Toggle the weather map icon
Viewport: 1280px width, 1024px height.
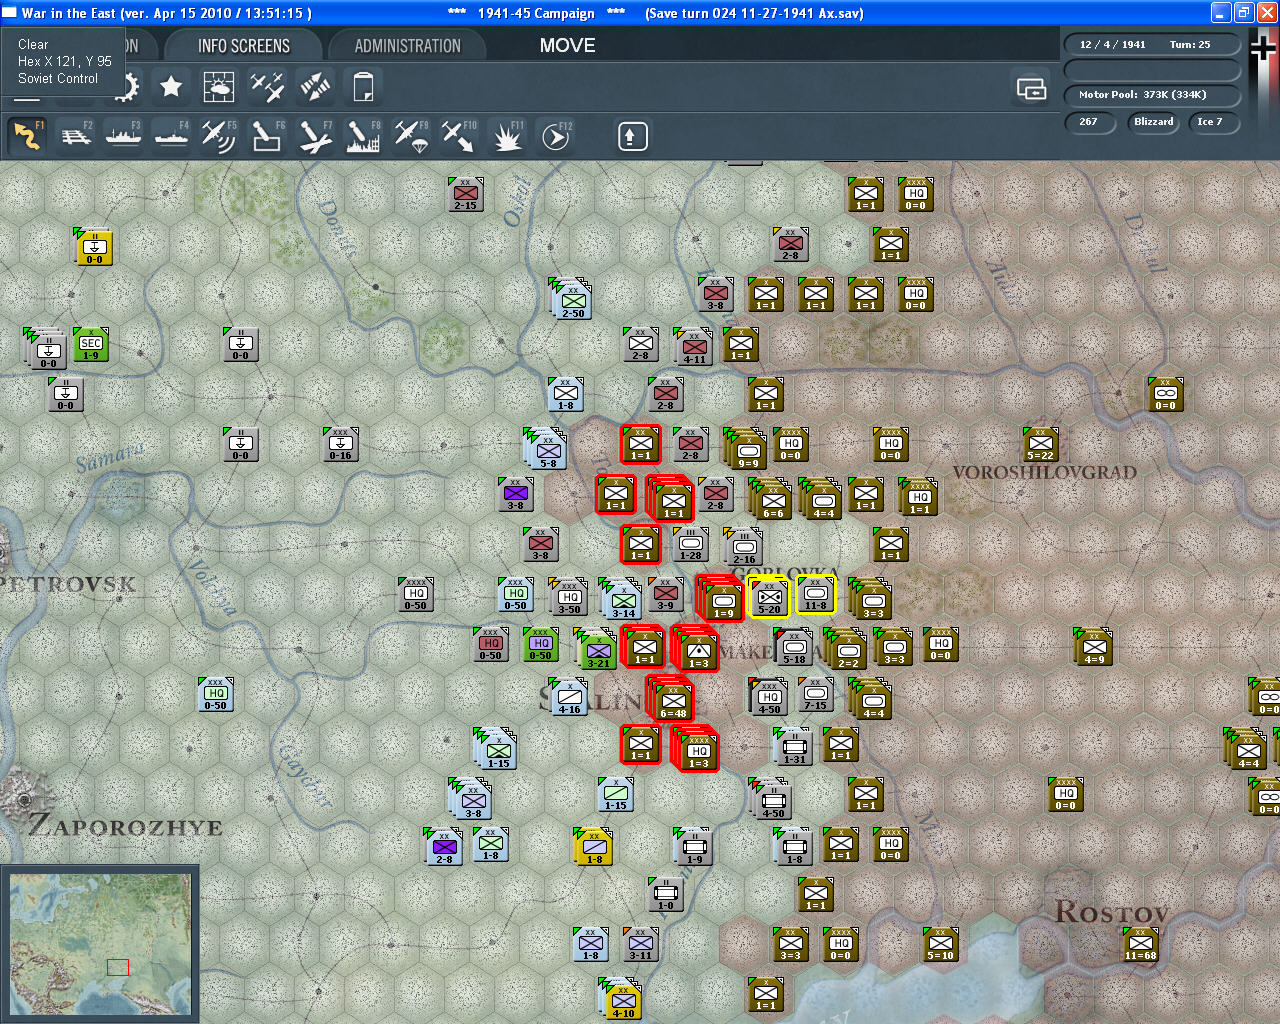[x=219, y=87]
